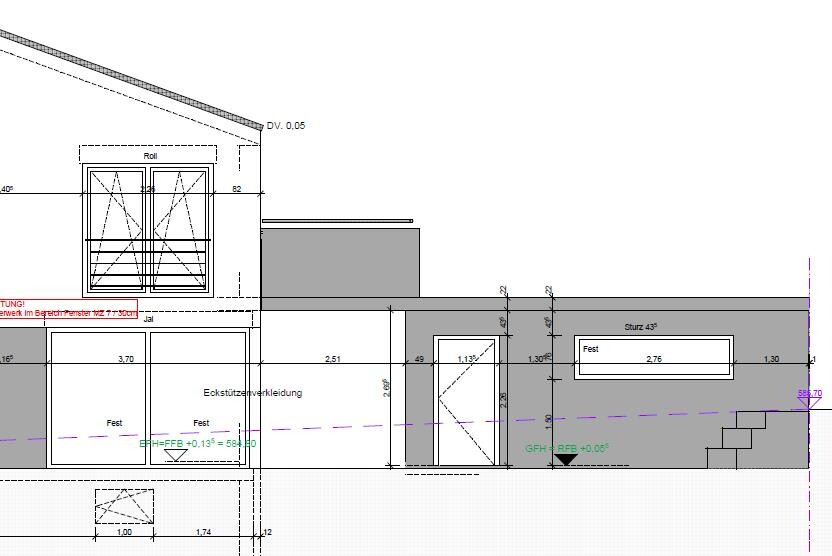The image size is (832, 556).
Task: Select the right sash of the upper double window
Action: pos(180,229)
